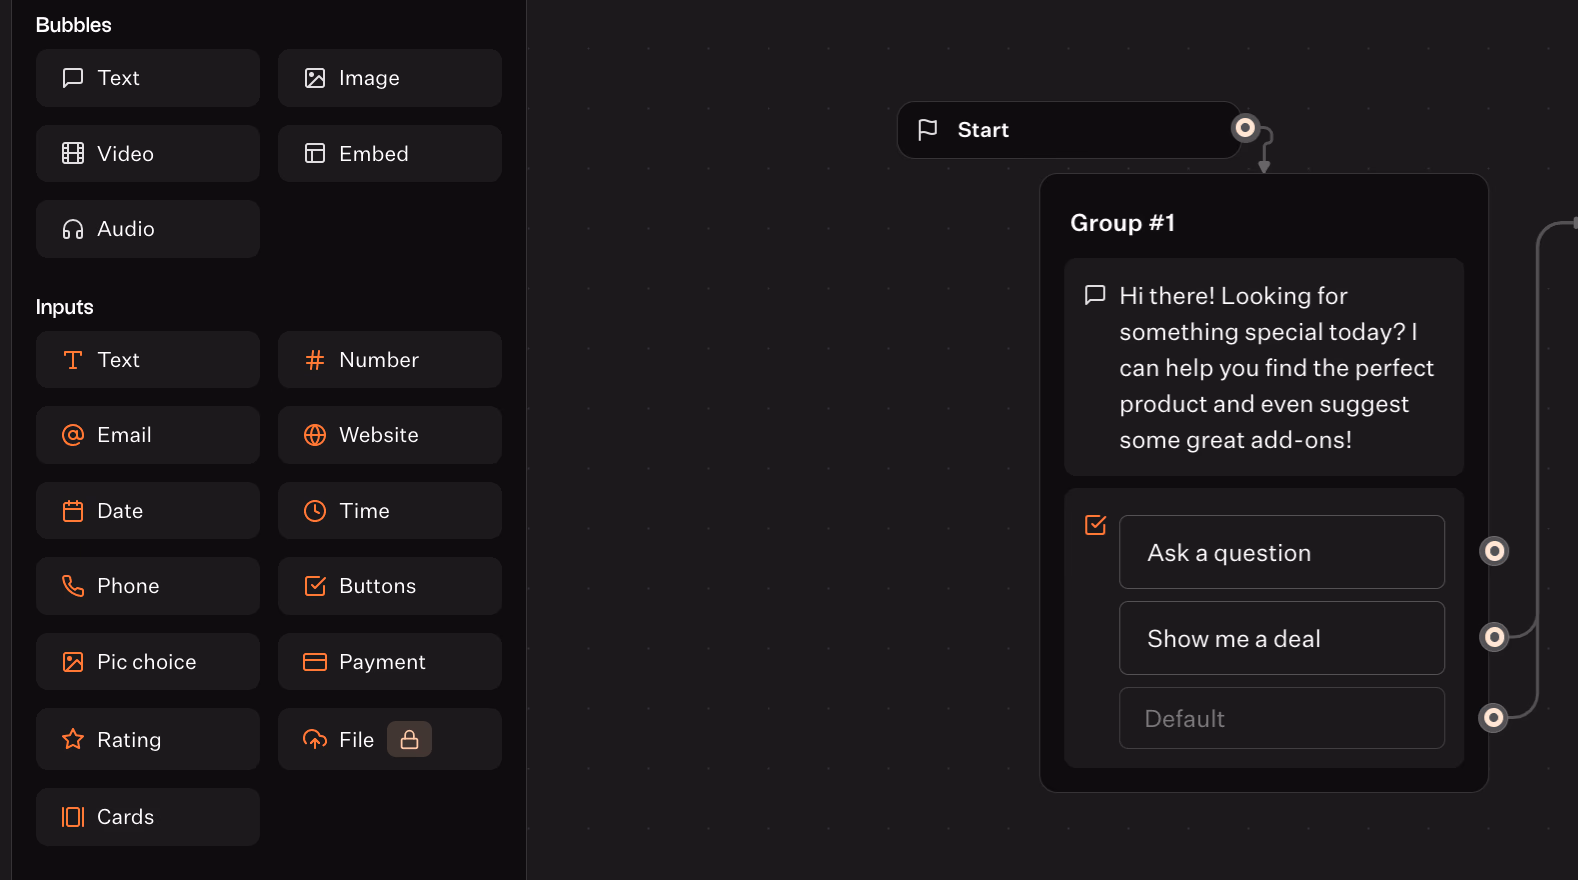This screenshot has height=880, width=1578.
Task: Click the 'Ask a question' output connector
Action: coord(1494,551)
